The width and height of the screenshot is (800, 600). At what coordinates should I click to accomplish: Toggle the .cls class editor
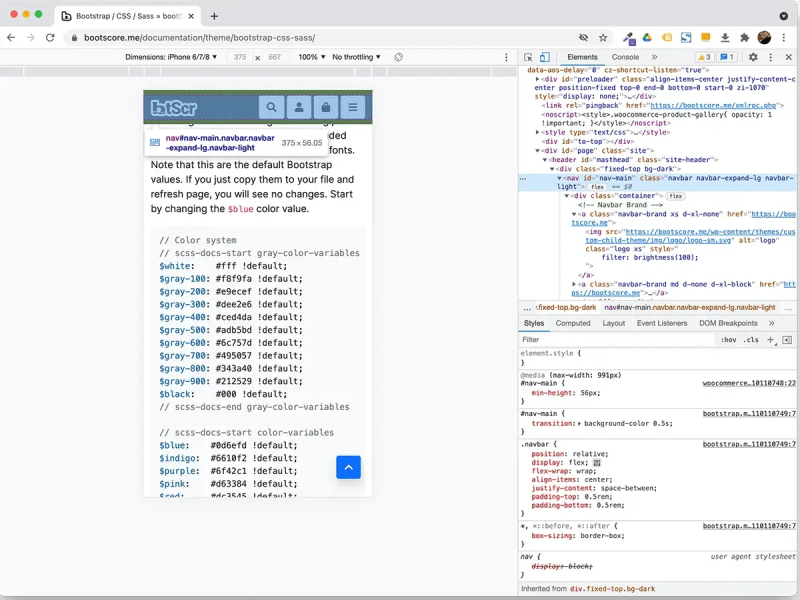pos(751,340)
